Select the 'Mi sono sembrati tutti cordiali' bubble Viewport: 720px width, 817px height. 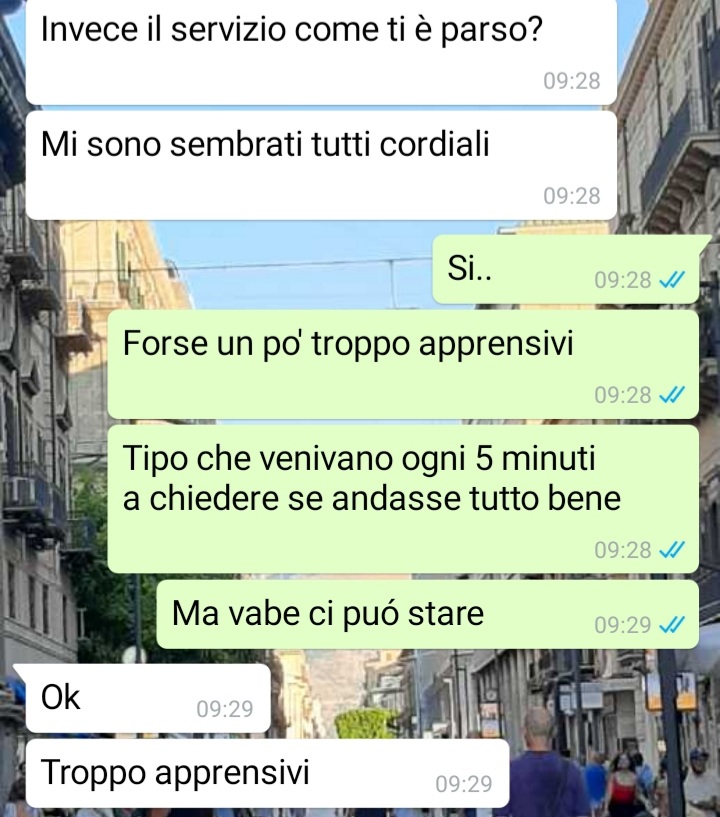tap(321, 165)
